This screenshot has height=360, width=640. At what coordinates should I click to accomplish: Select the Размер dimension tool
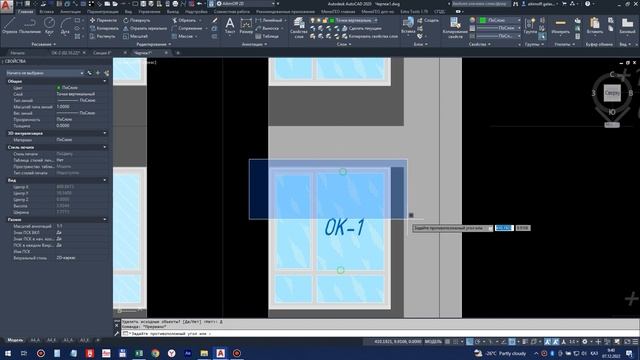click(x=246, y=25)
